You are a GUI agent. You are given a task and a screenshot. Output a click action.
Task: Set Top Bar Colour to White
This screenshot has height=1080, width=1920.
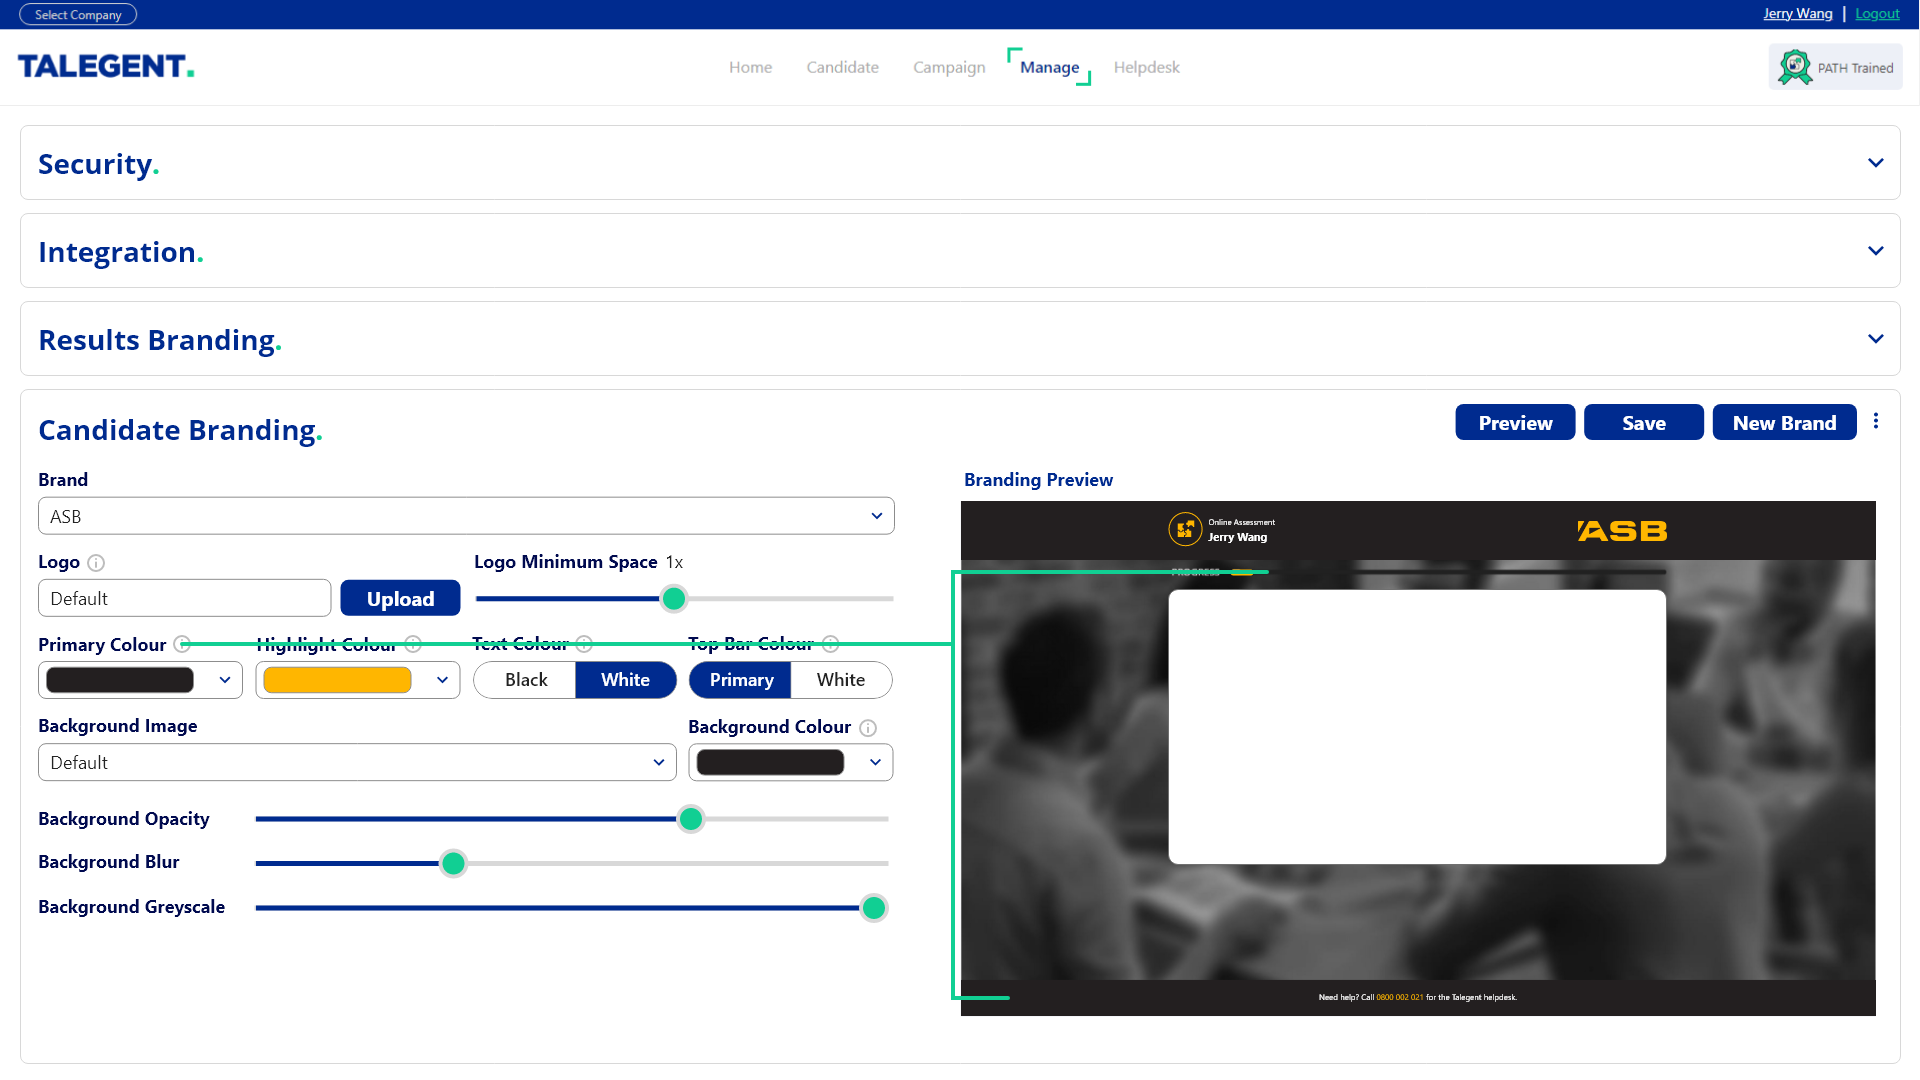[840, 680]
